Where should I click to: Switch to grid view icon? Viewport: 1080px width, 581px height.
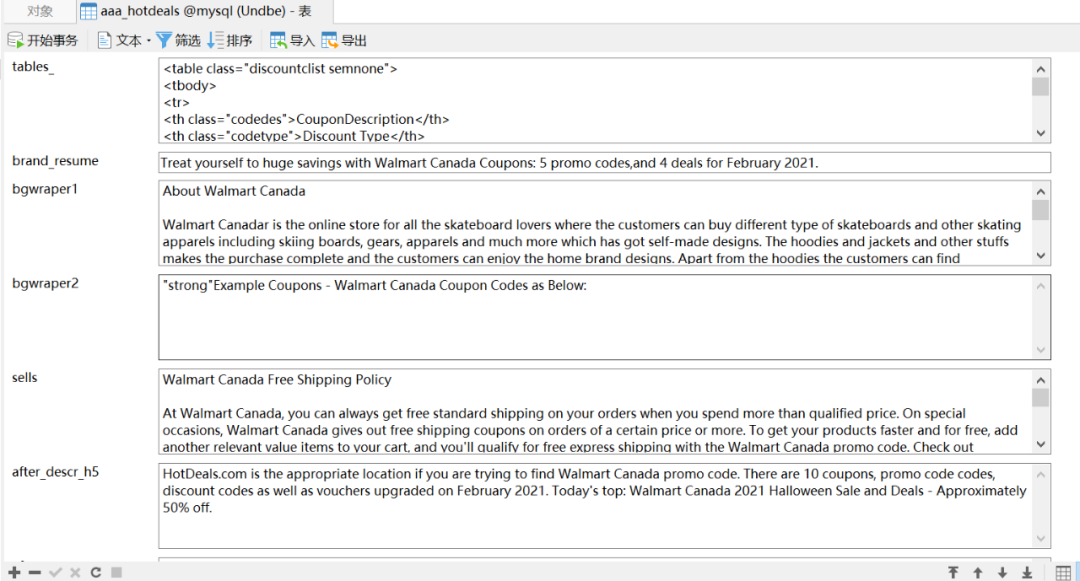point(1063,572)
